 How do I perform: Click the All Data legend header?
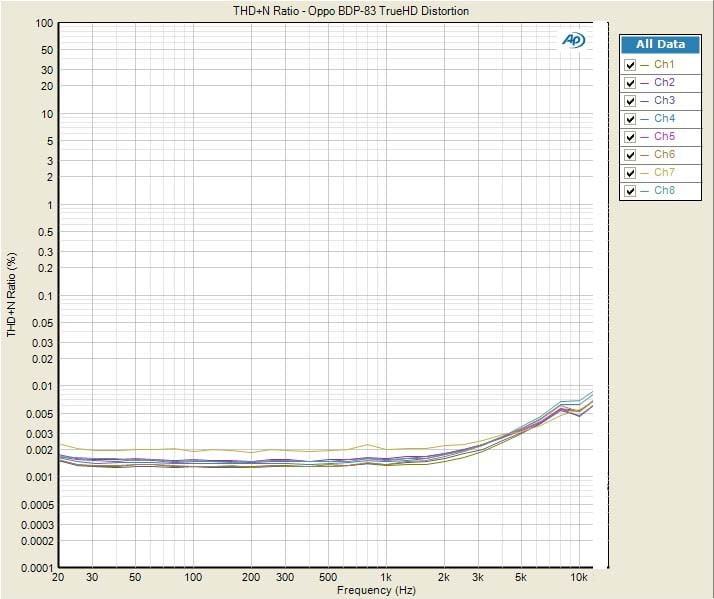coord(660,44)
